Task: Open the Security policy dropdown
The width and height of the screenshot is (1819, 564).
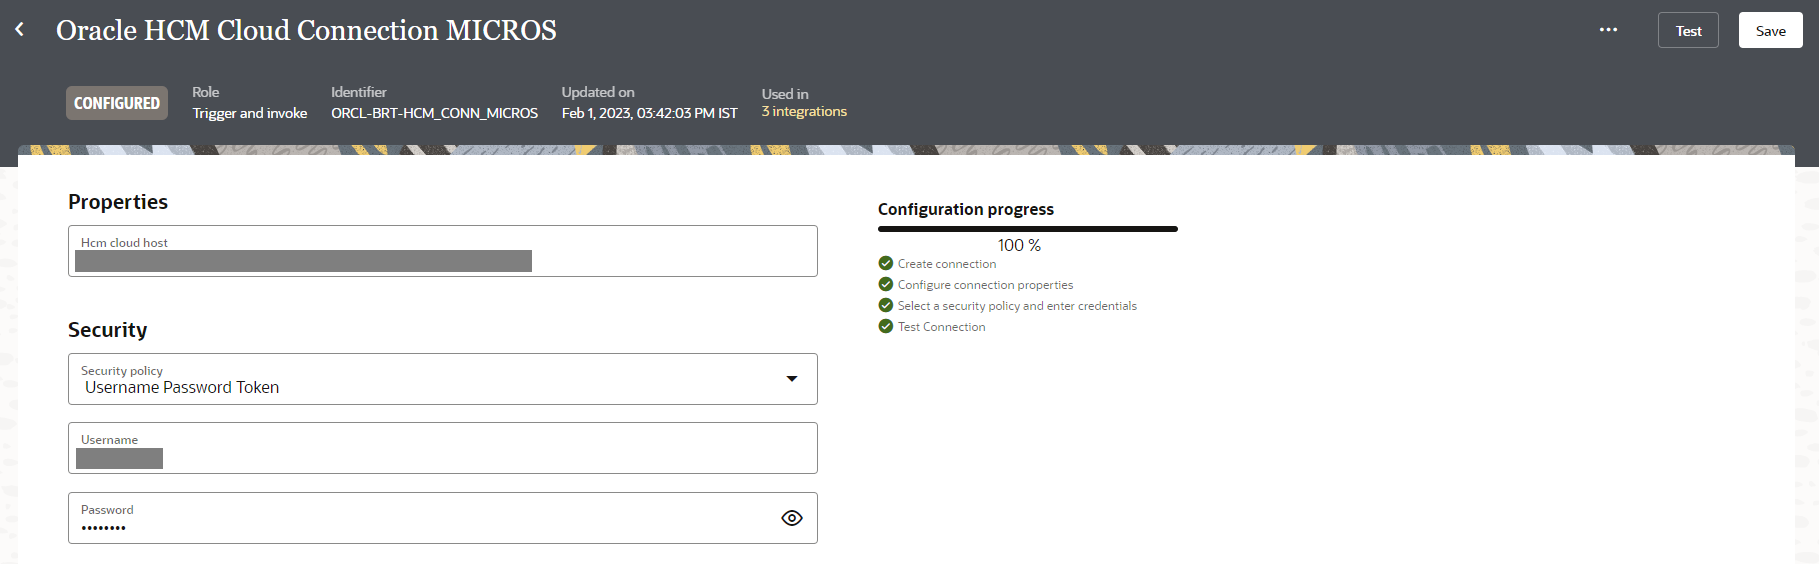Action: pos(443,379)
